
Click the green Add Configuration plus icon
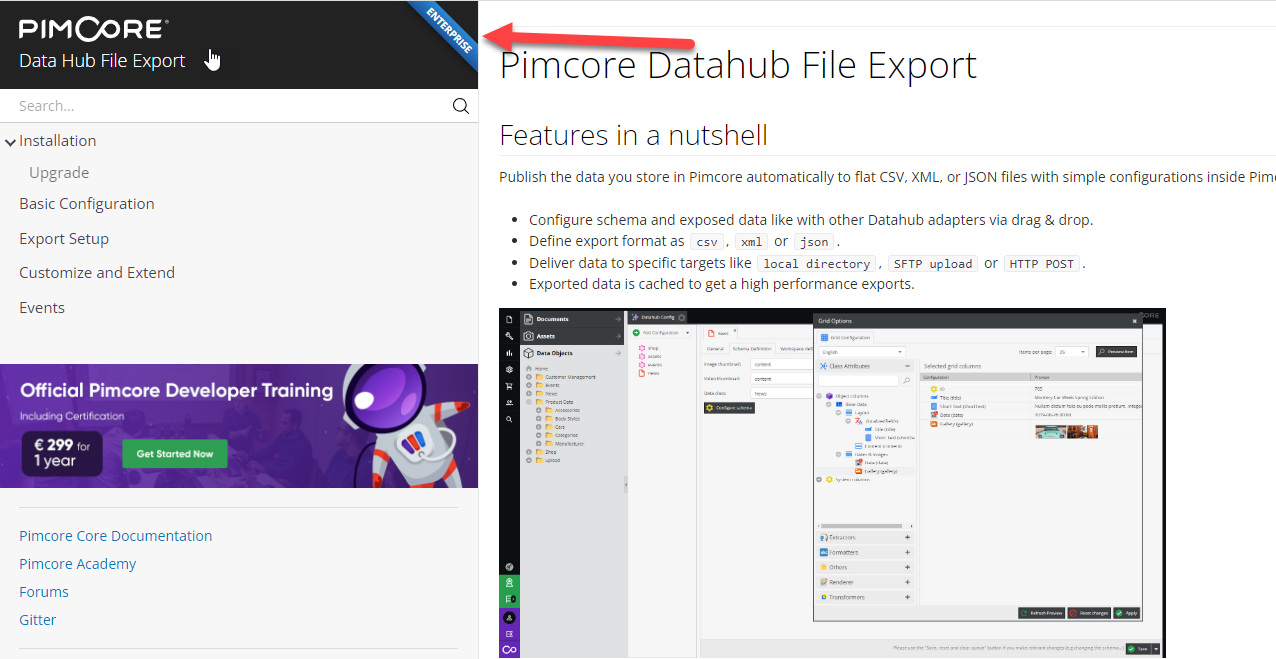[x=636, y=332]
